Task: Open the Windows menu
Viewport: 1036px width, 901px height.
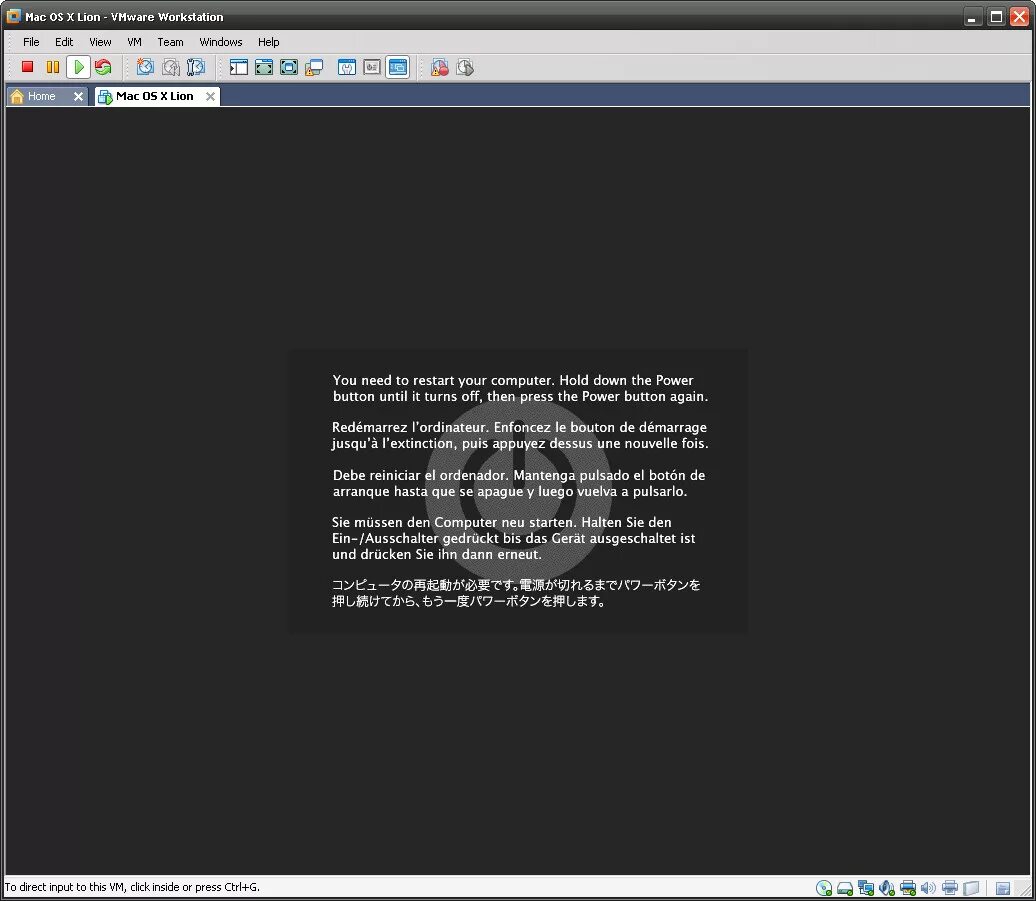Action: tap(221, 42)
